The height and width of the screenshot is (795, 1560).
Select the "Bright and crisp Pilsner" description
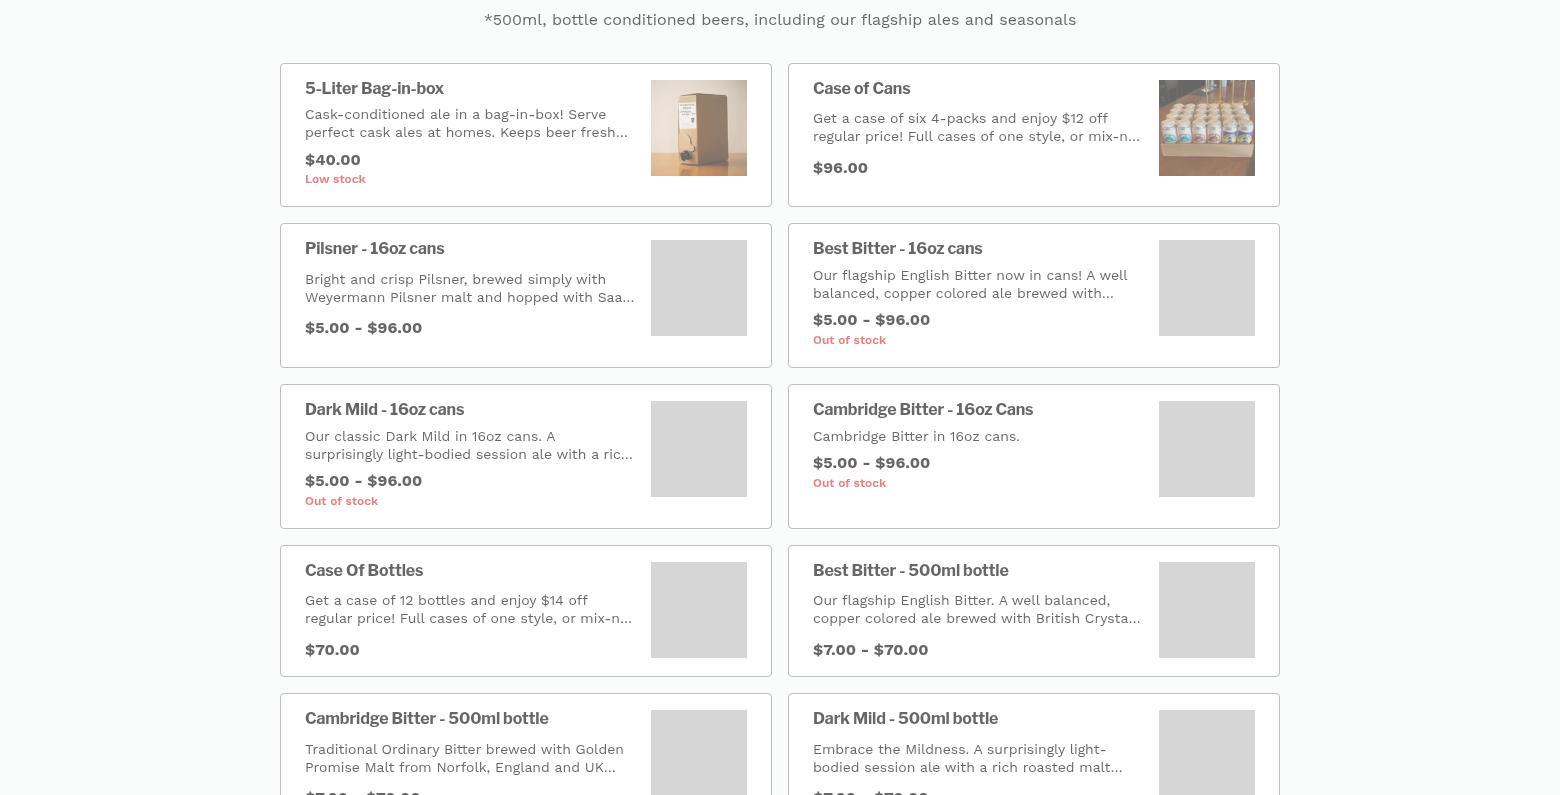pyautogui.click(x=469, y=288)
